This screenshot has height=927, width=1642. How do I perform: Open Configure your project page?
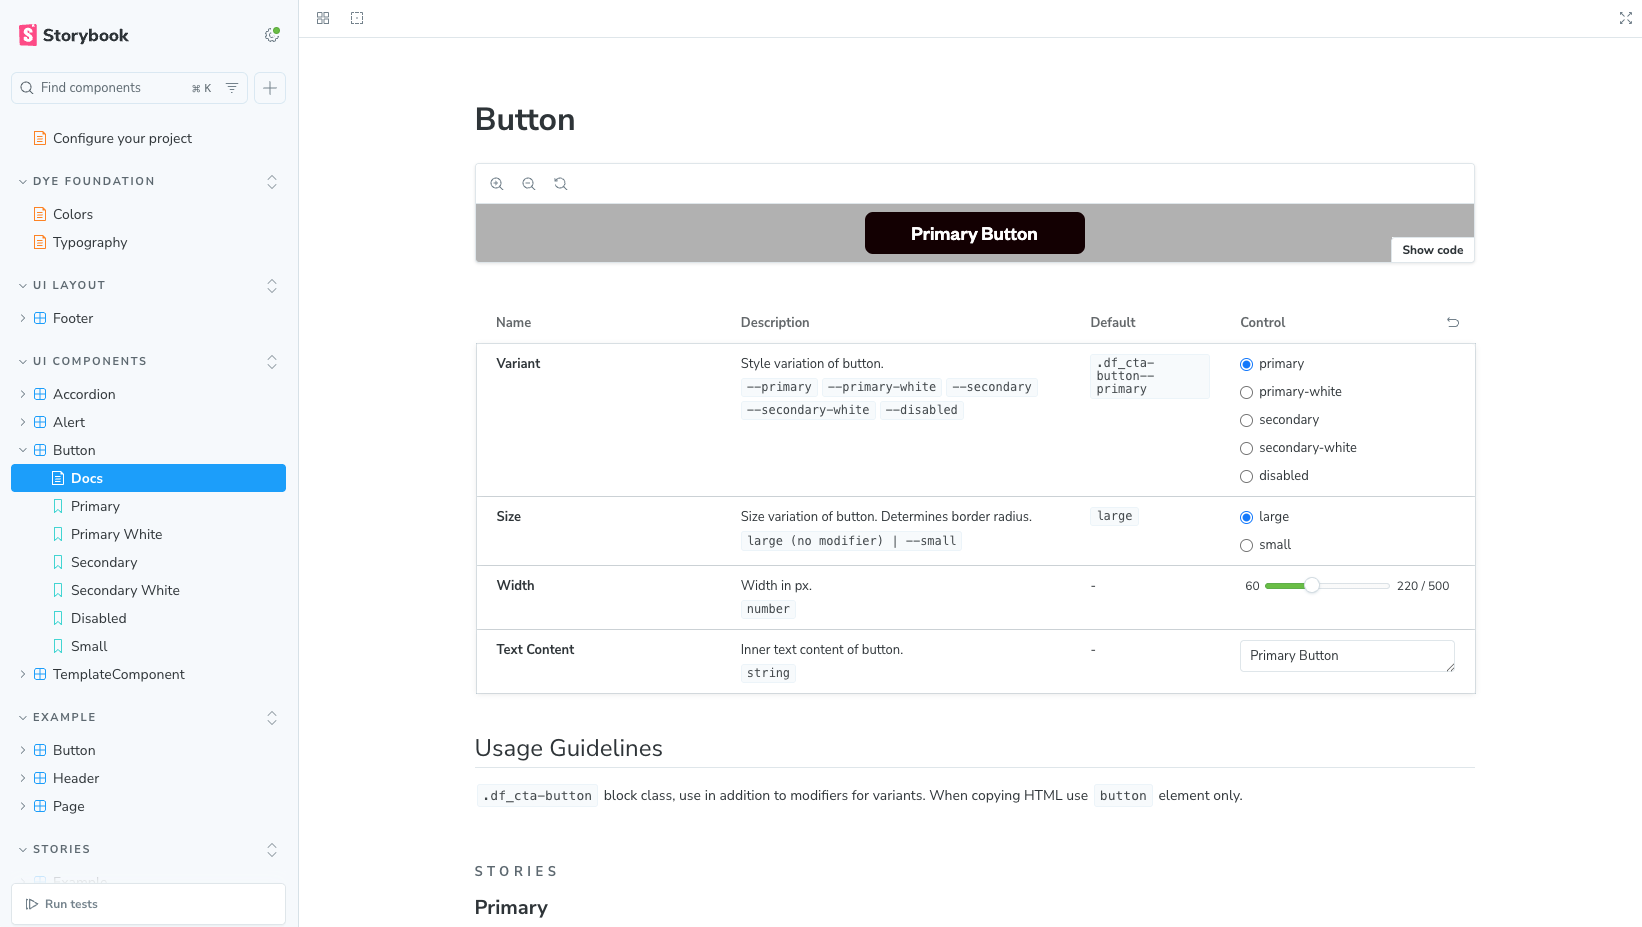[x=148, y=138]
